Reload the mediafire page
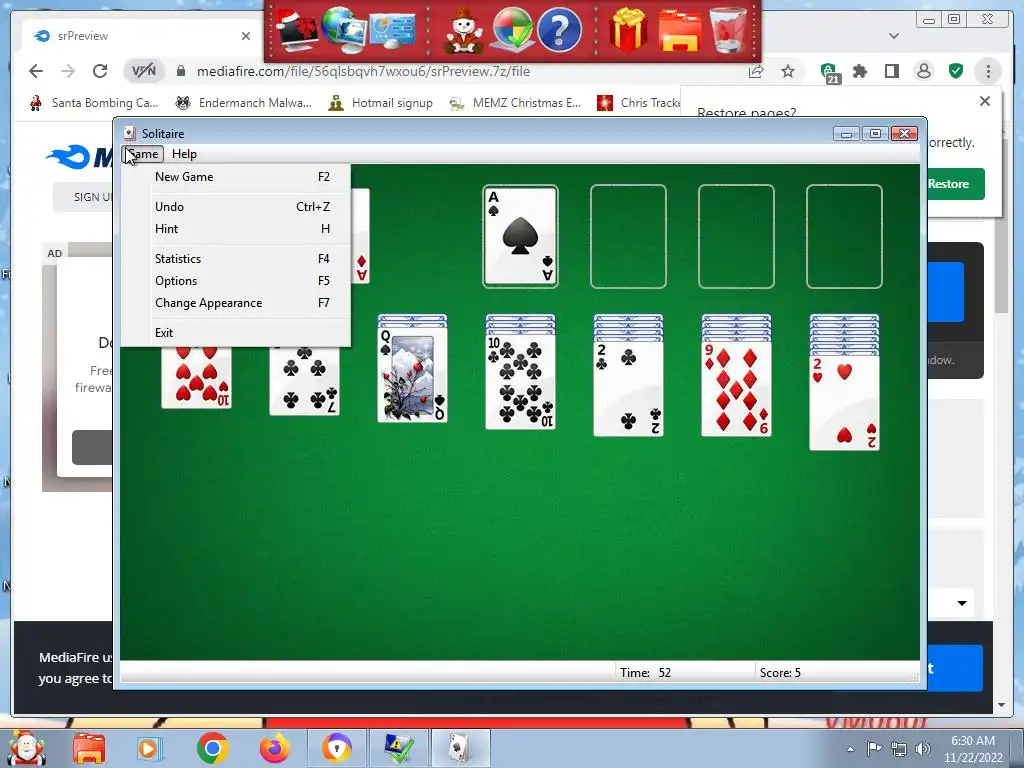 click(x=100, y=71)
